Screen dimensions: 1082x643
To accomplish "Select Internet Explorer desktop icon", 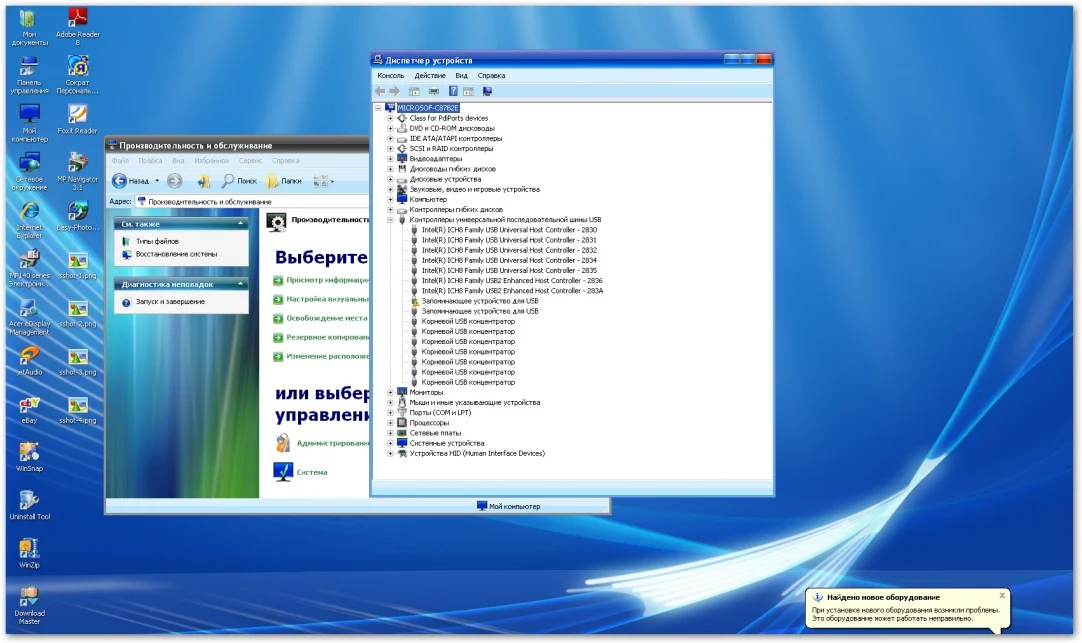I will click(29, 221).
